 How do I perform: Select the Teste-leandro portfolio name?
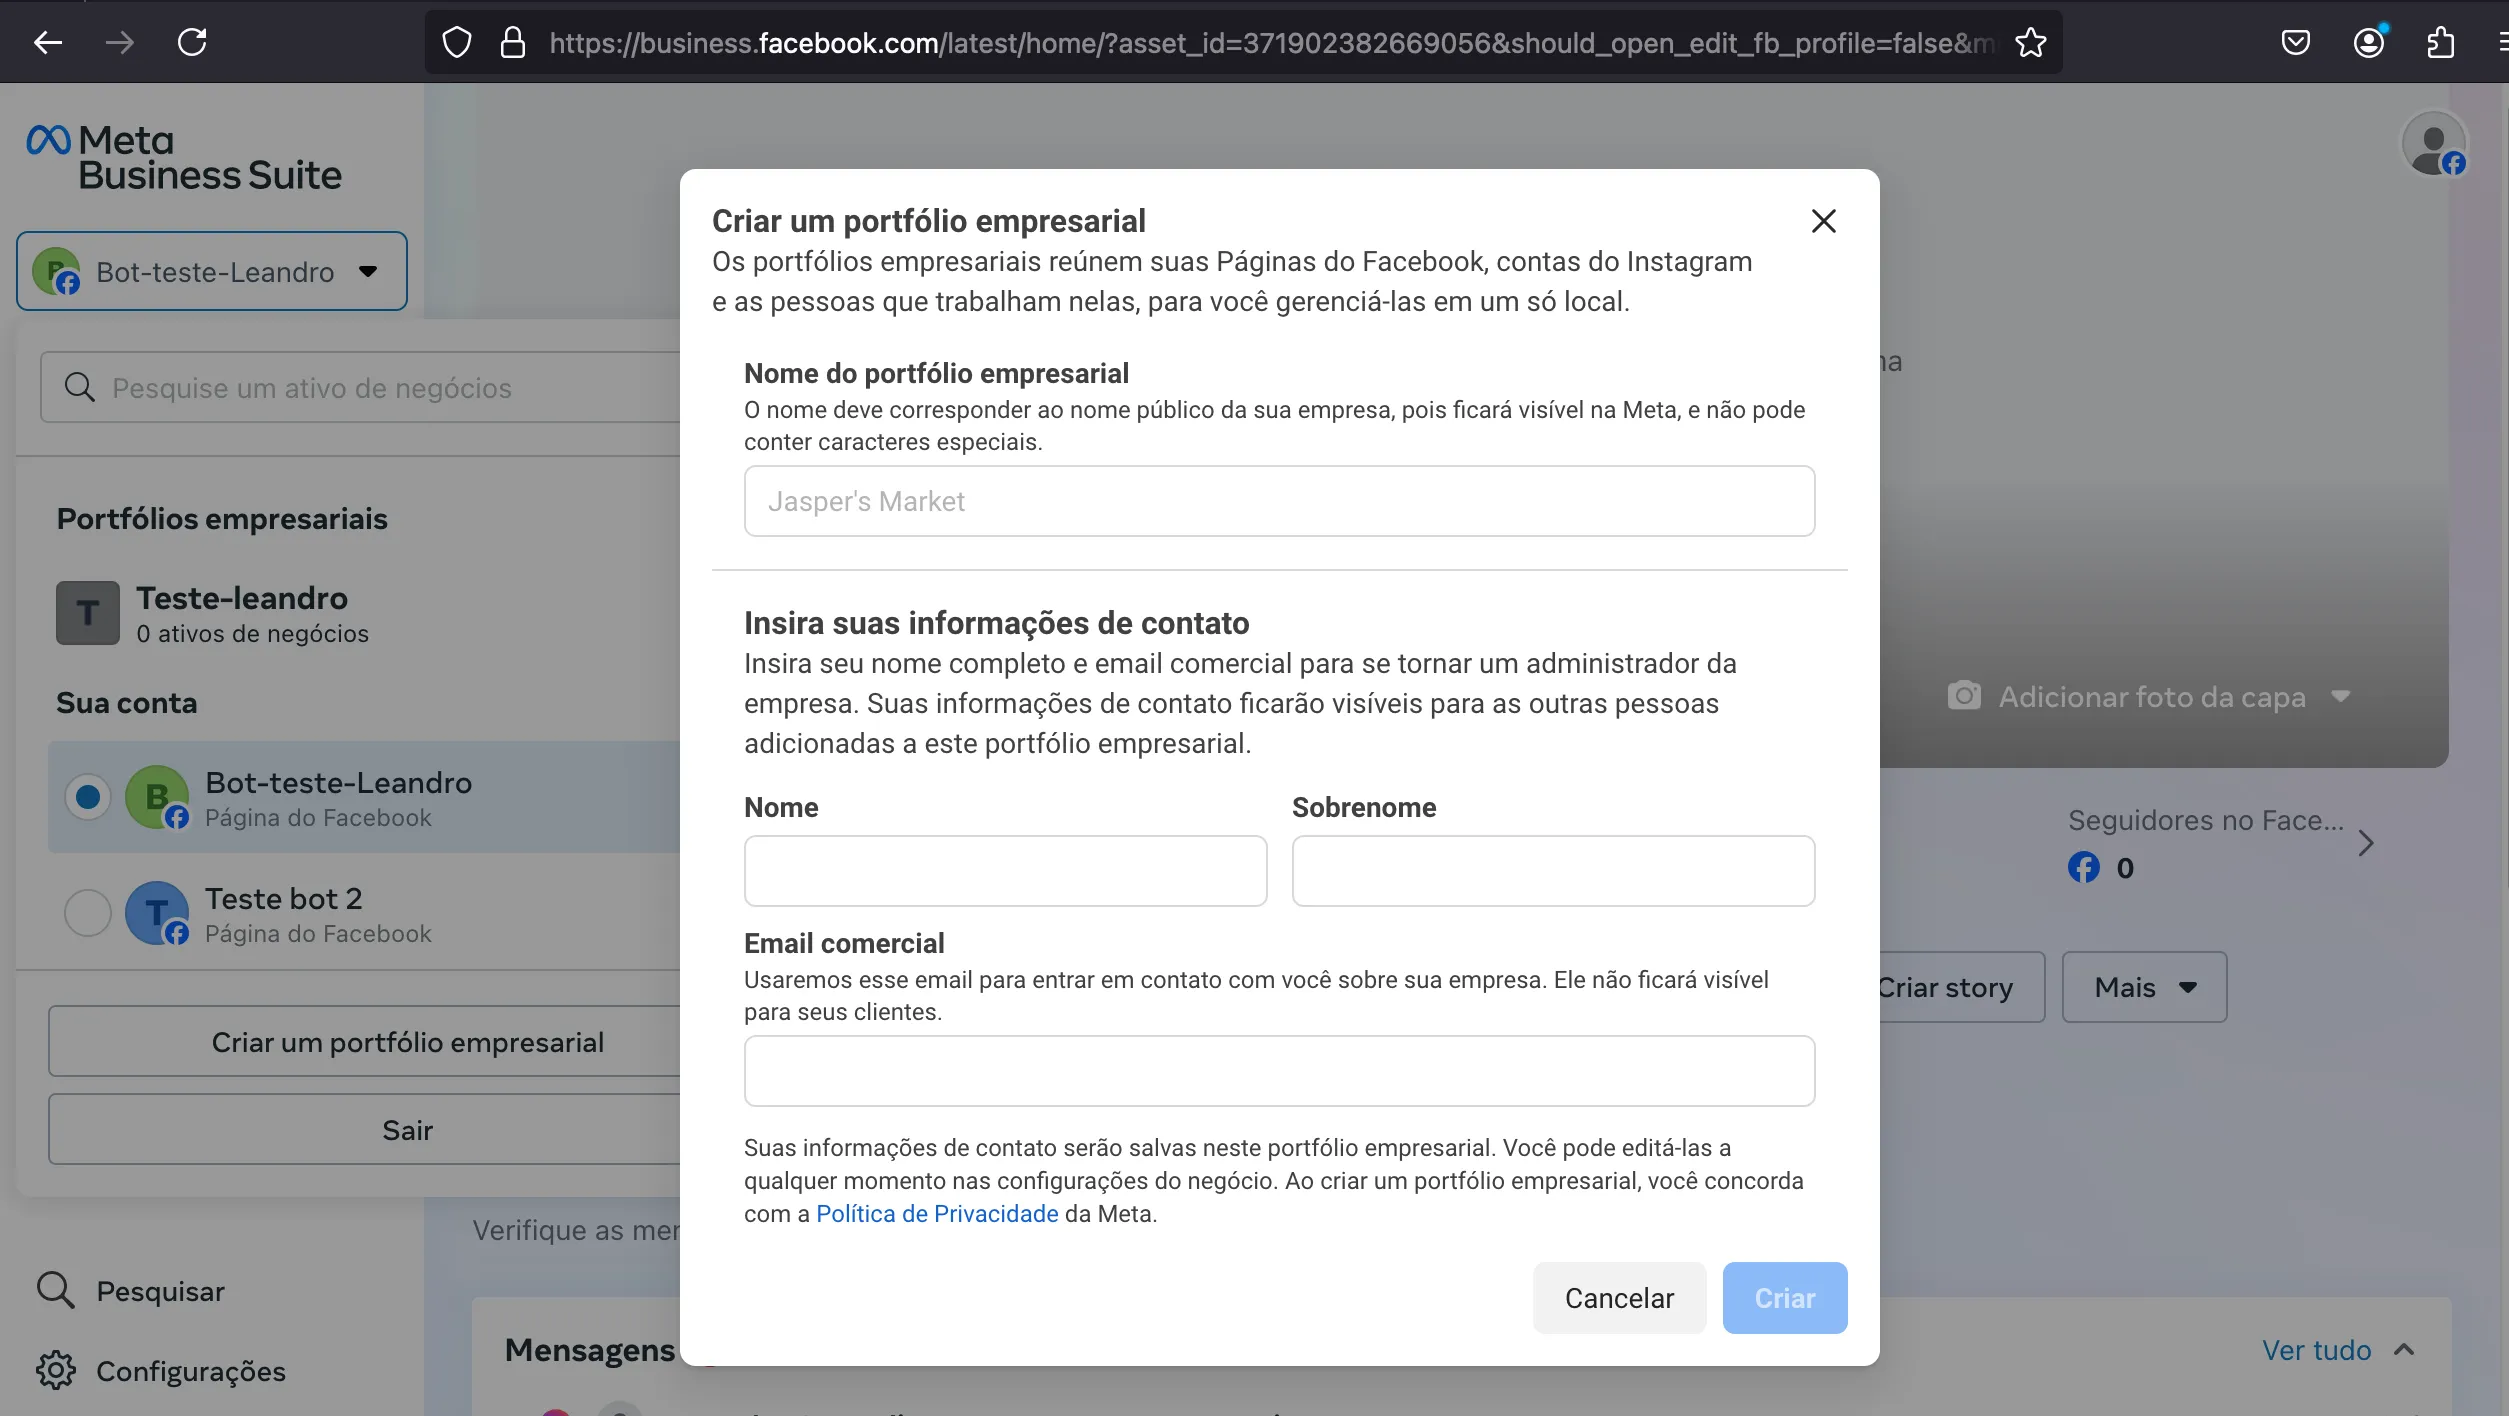(x=242, y=597)
